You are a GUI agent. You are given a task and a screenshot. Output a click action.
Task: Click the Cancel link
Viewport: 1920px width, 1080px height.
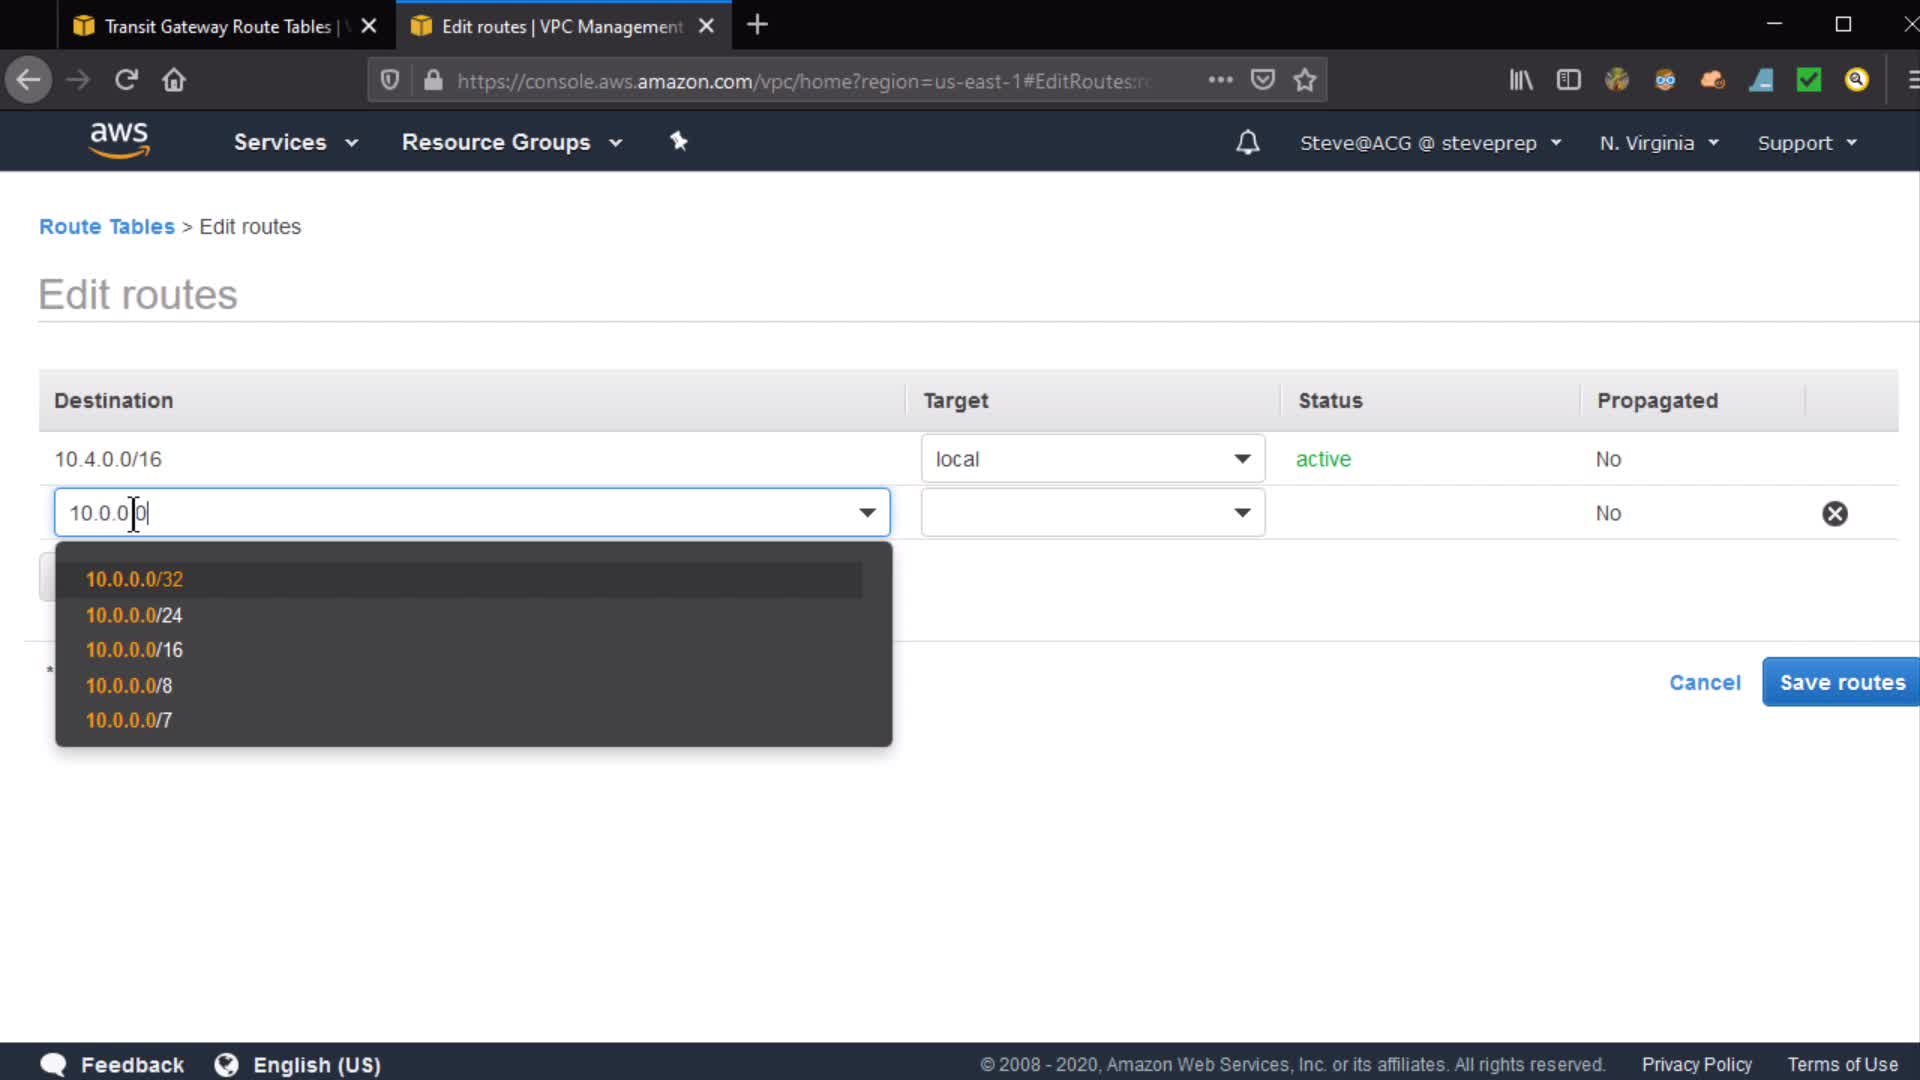[1704, 682]
